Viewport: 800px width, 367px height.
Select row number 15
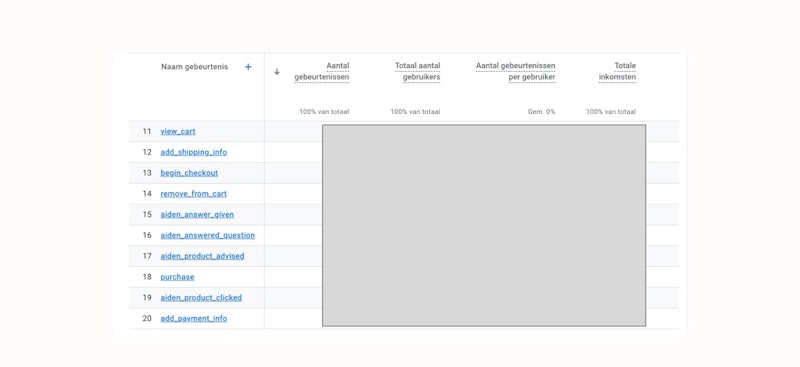click(x=147, y=214)
